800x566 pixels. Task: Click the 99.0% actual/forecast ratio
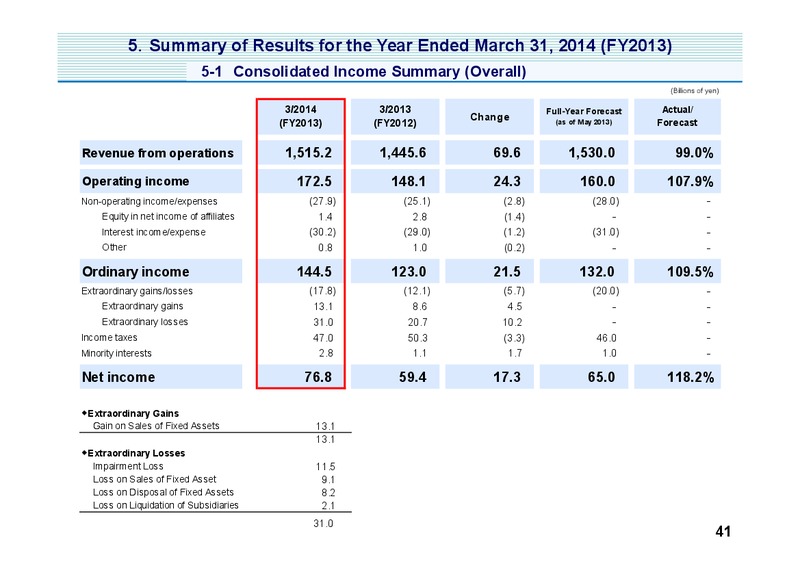coord(694,153)
